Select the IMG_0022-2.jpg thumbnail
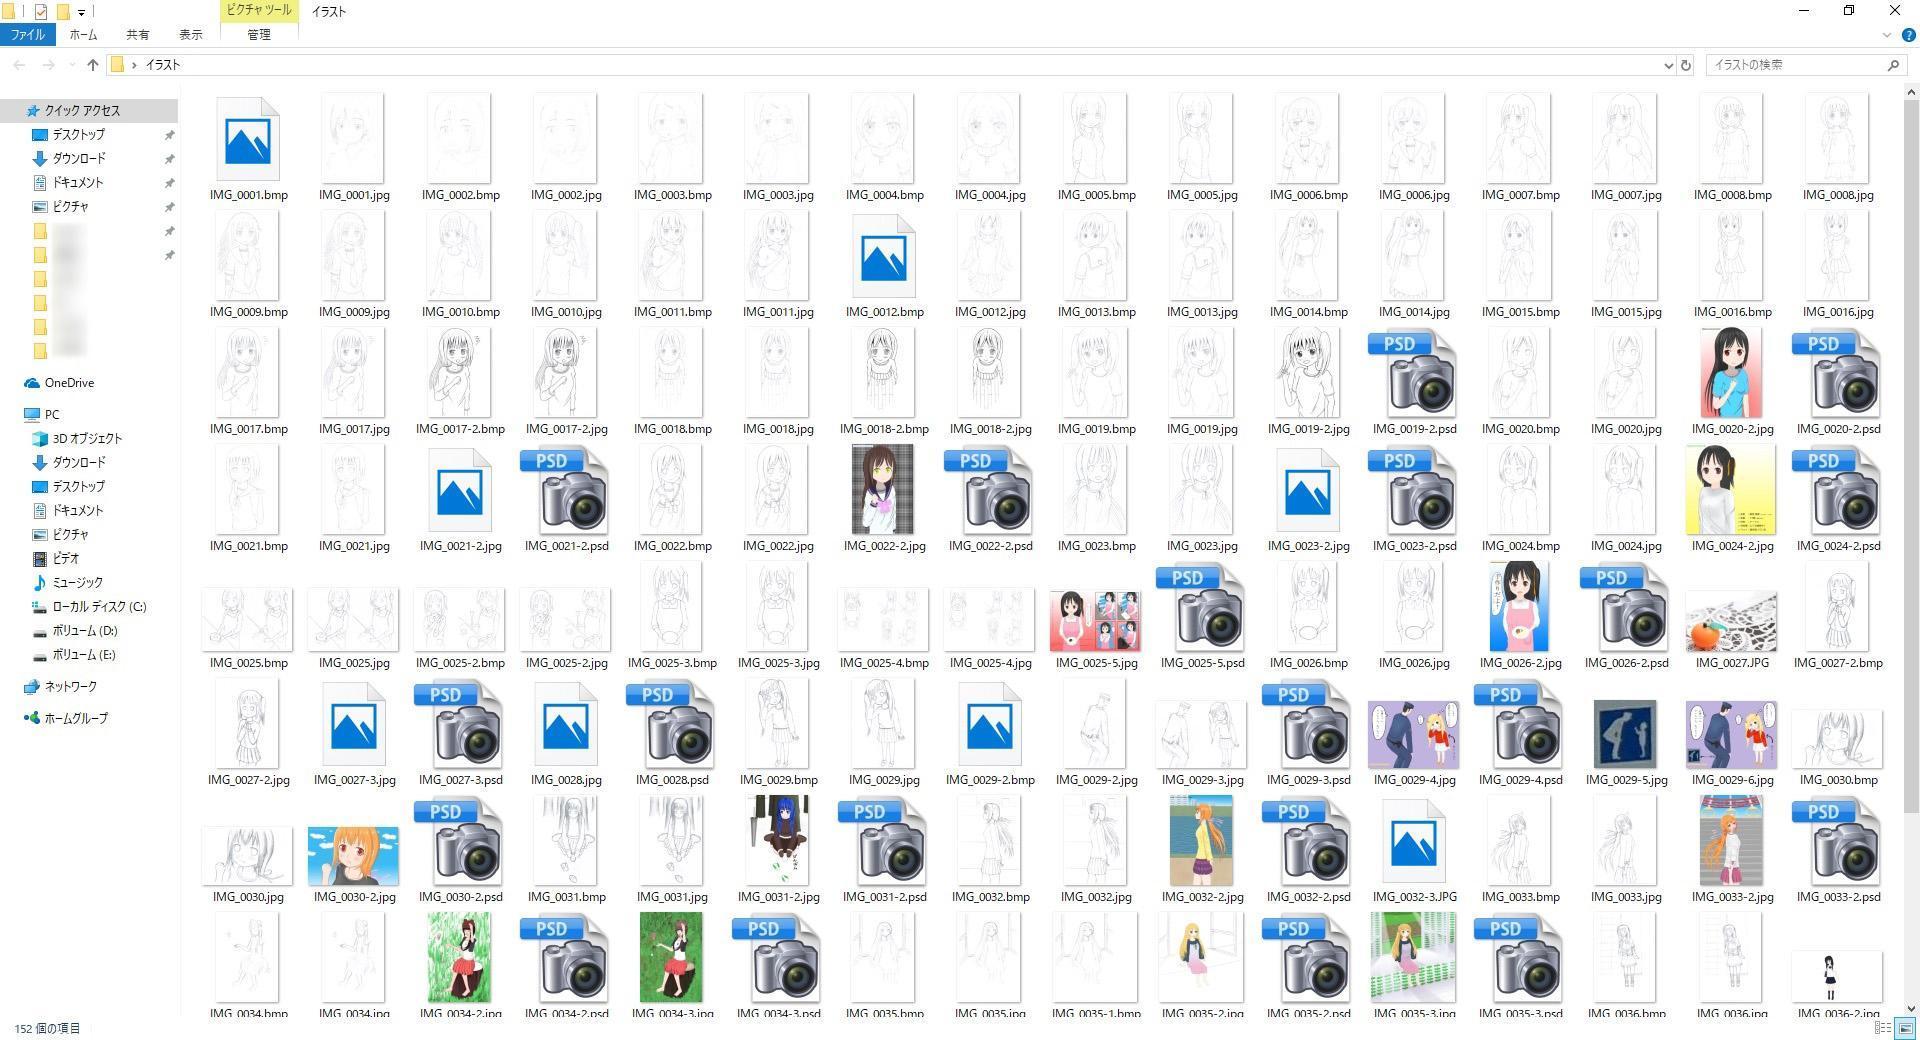The image size is (1920, 1040). pyautogui.click(x=883, y=490)
